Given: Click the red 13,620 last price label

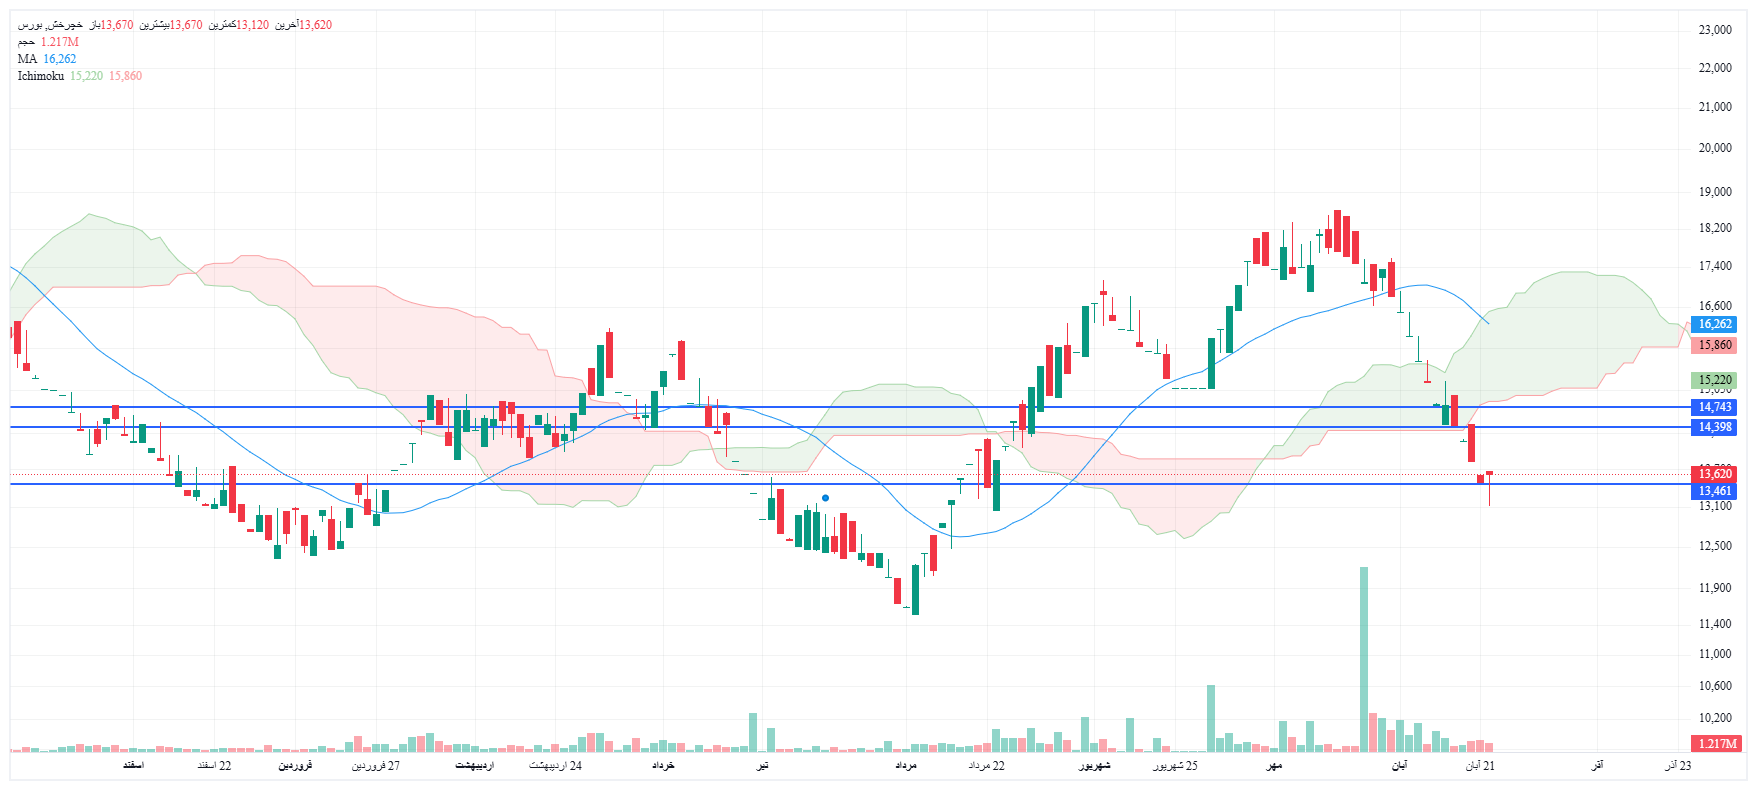Looking at the screenshot, I should pyautogui.click(x=1714, y=474).
